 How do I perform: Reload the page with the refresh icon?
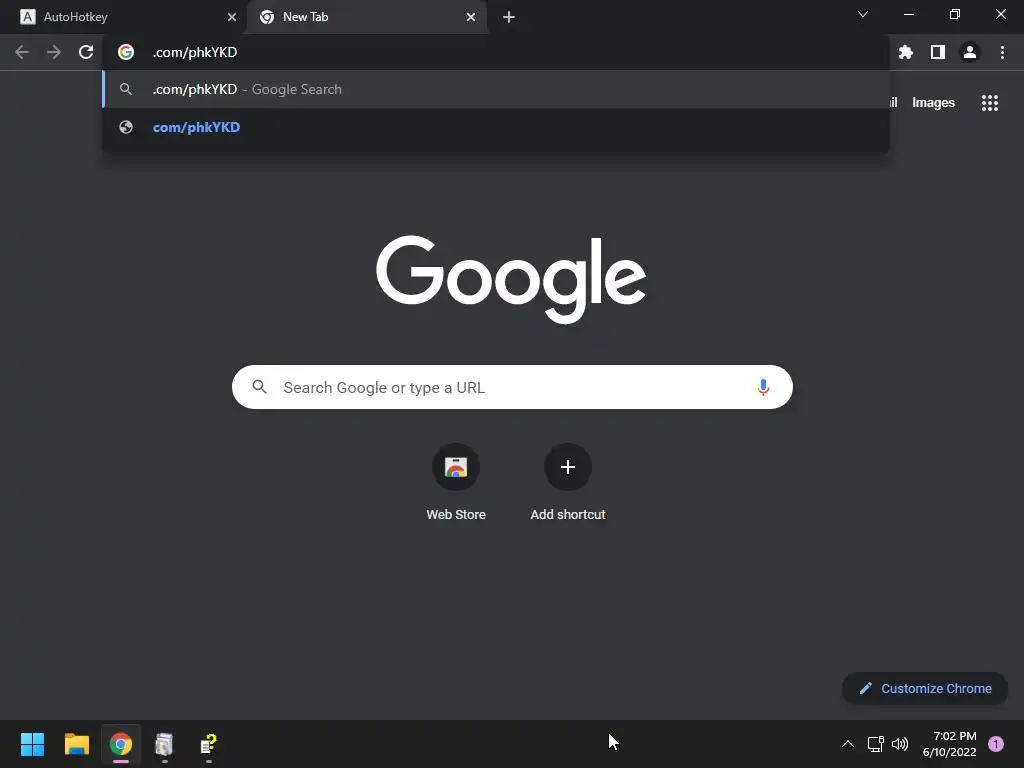coord(86,52)
